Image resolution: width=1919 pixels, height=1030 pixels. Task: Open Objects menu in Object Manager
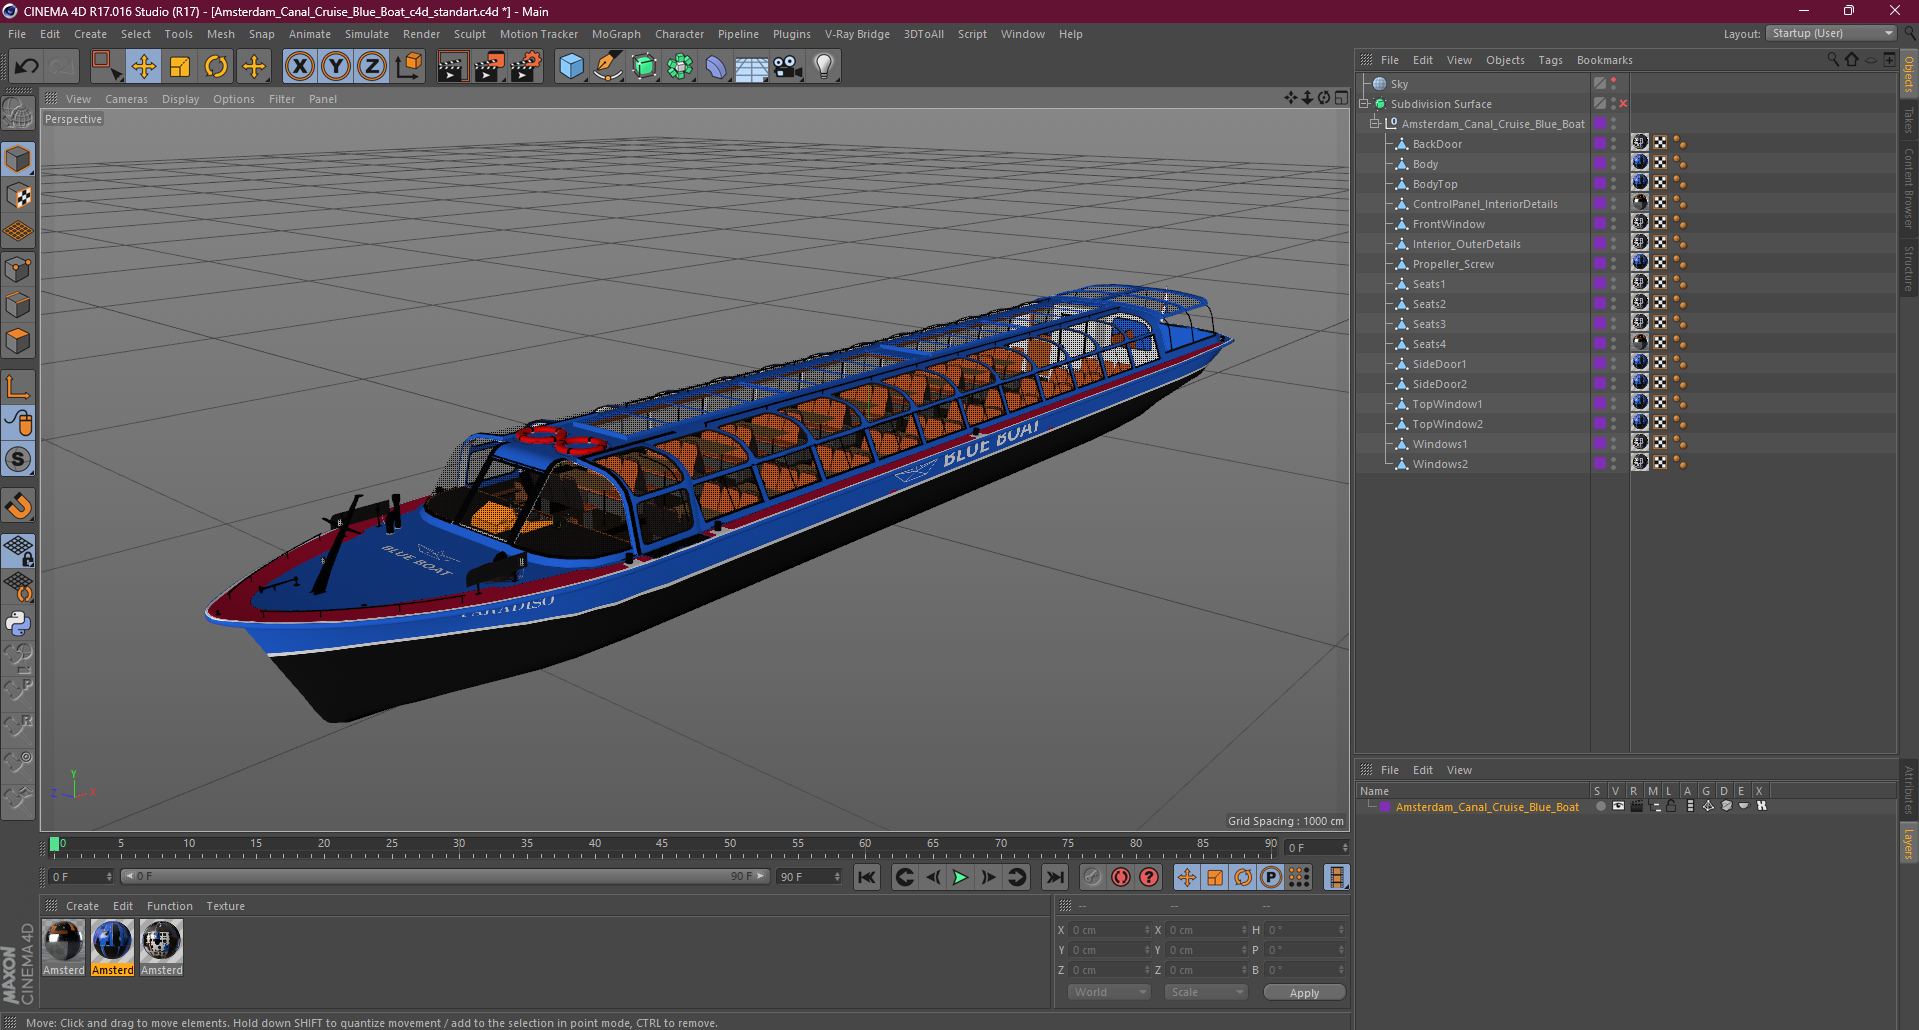click(1505, 60)
